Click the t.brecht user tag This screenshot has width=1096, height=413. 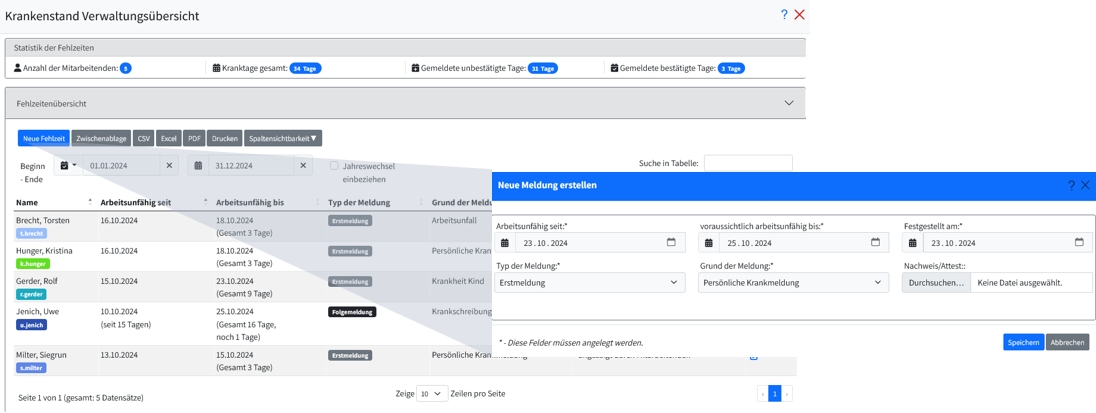click(x=33, y=233)
